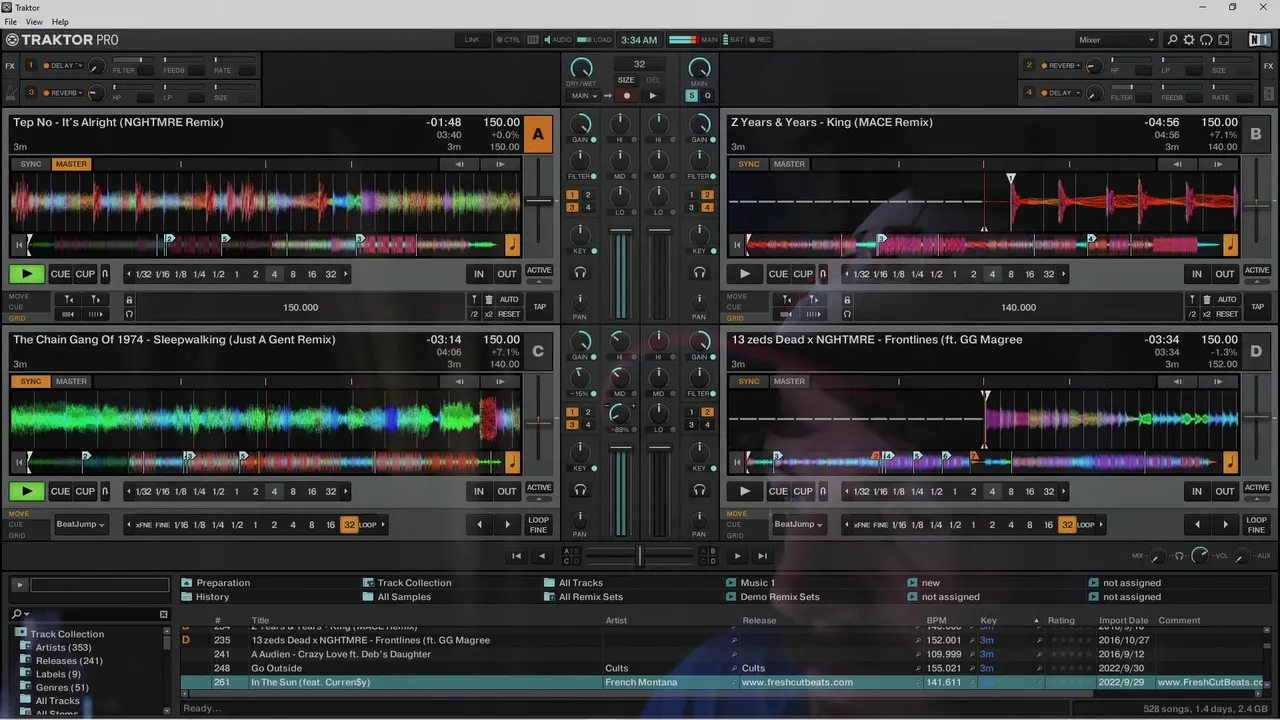Play deck A
The image size is (1280, 720).
pyautogui.click(x=27, y=274)
